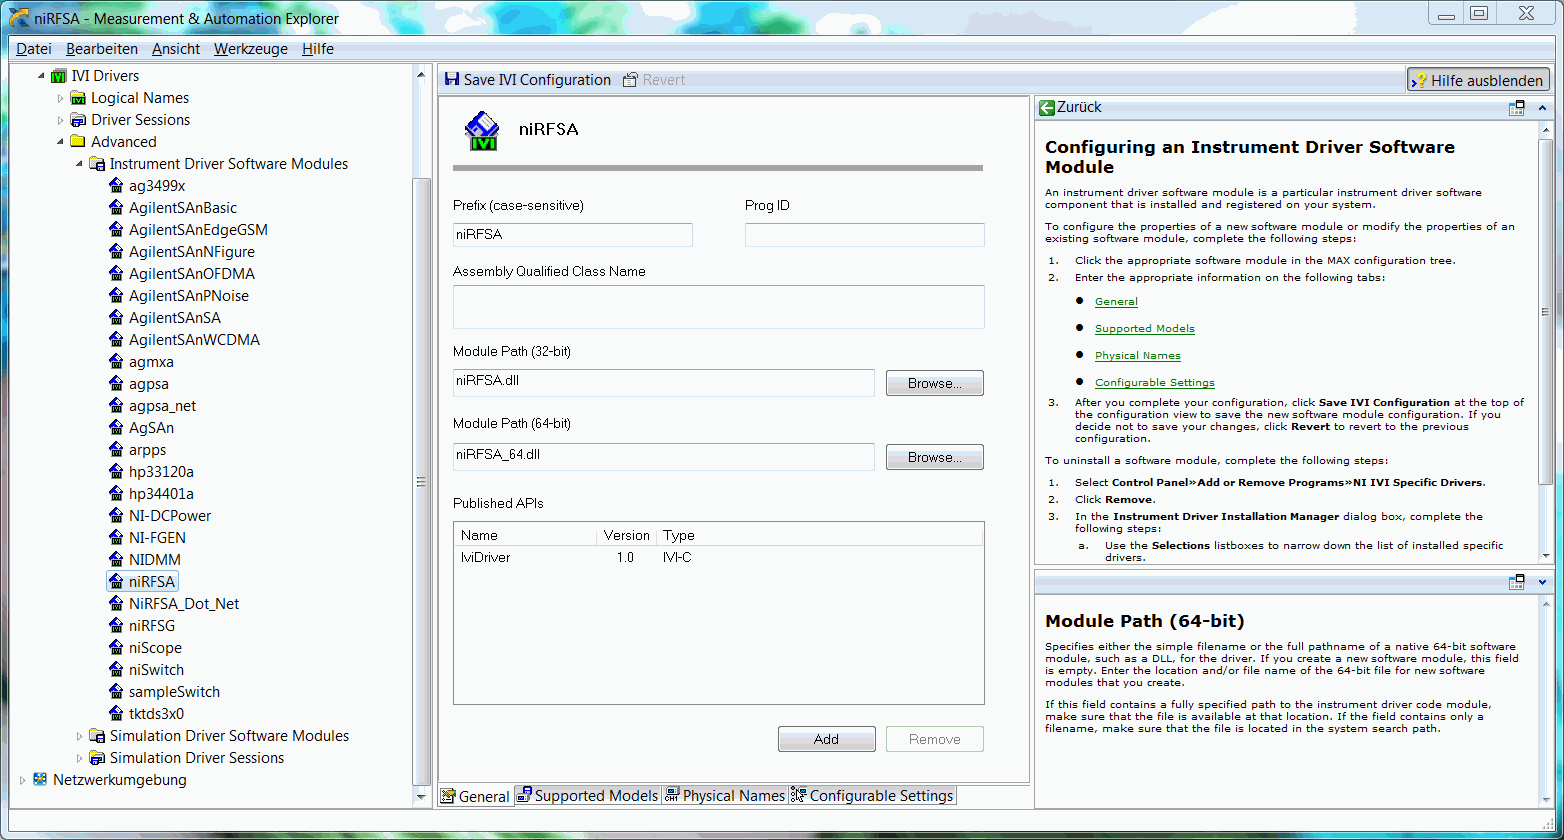Open the Configurable Settings help link
The image size is (1564, 840).
pos(1155,382)
